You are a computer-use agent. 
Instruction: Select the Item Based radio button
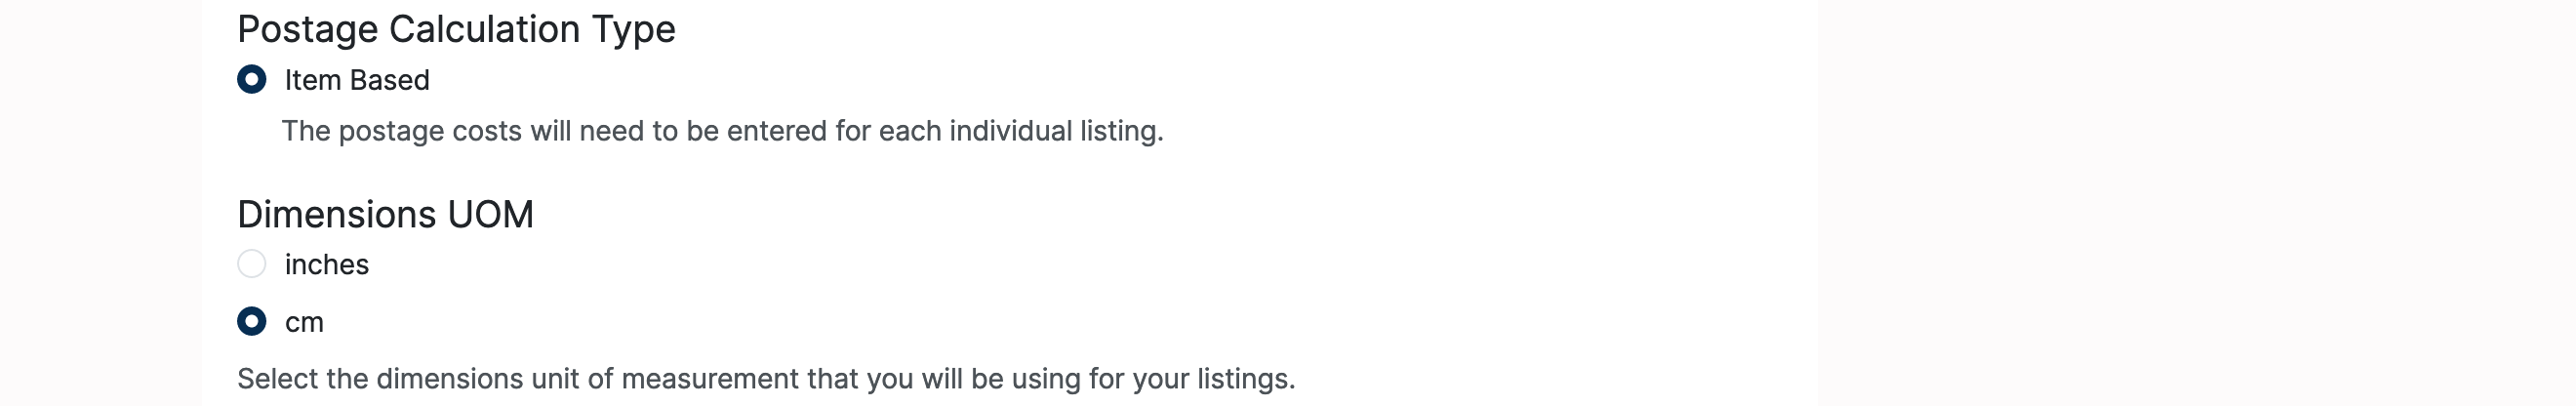click(252, 79)
